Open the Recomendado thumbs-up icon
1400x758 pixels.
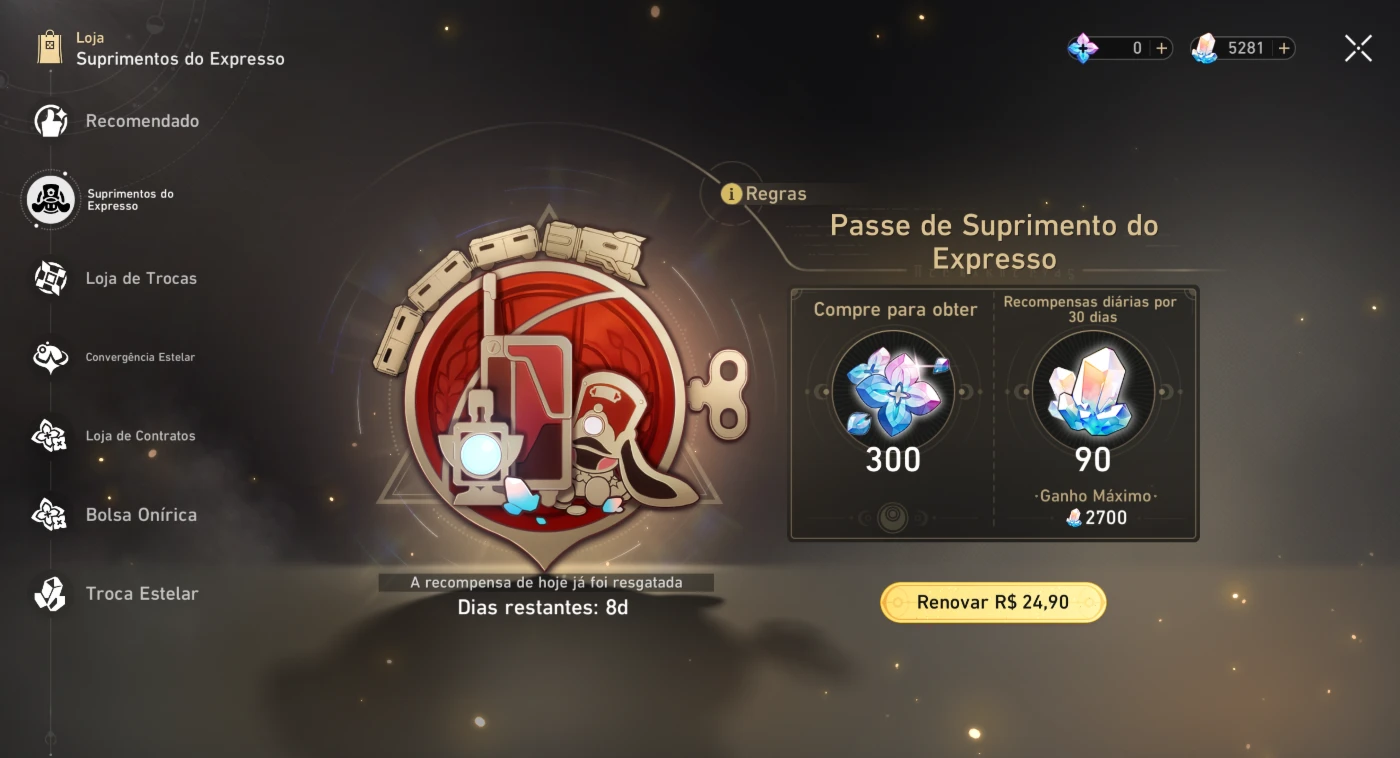point(50,121)
